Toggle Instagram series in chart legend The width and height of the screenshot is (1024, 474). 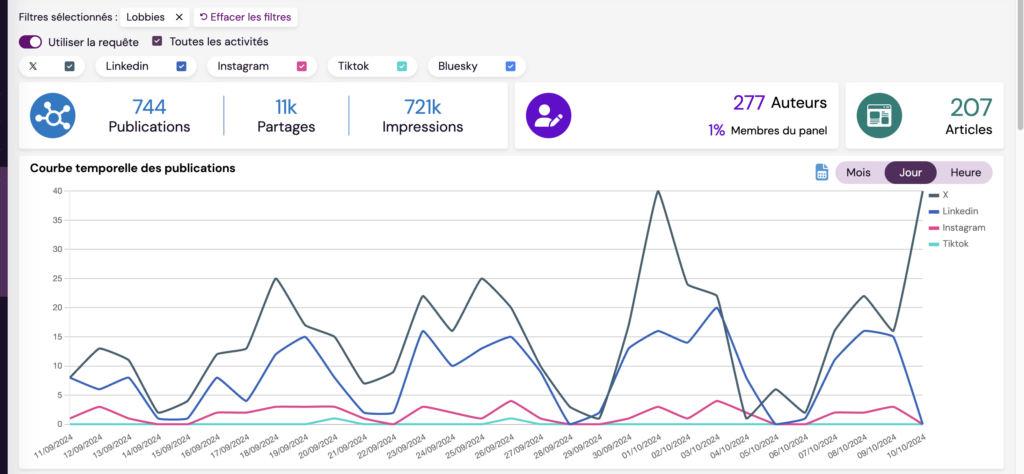[959, 227]
